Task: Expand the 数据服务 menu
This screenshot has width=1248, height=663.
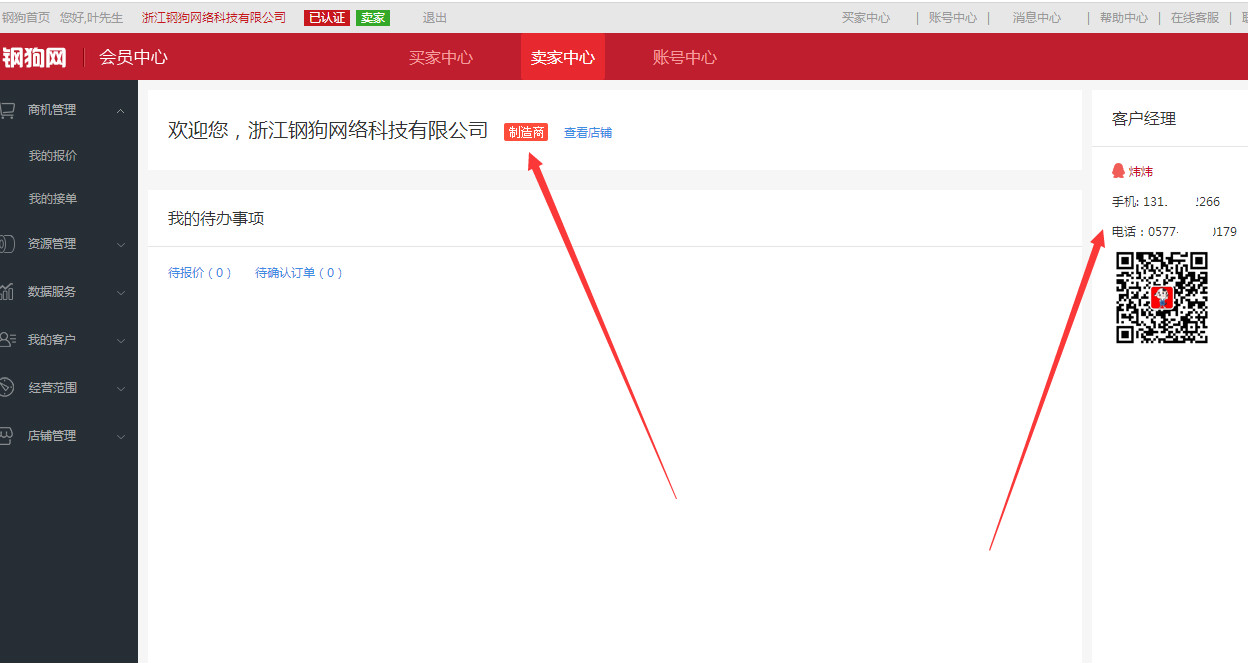Action: (121, 291)
